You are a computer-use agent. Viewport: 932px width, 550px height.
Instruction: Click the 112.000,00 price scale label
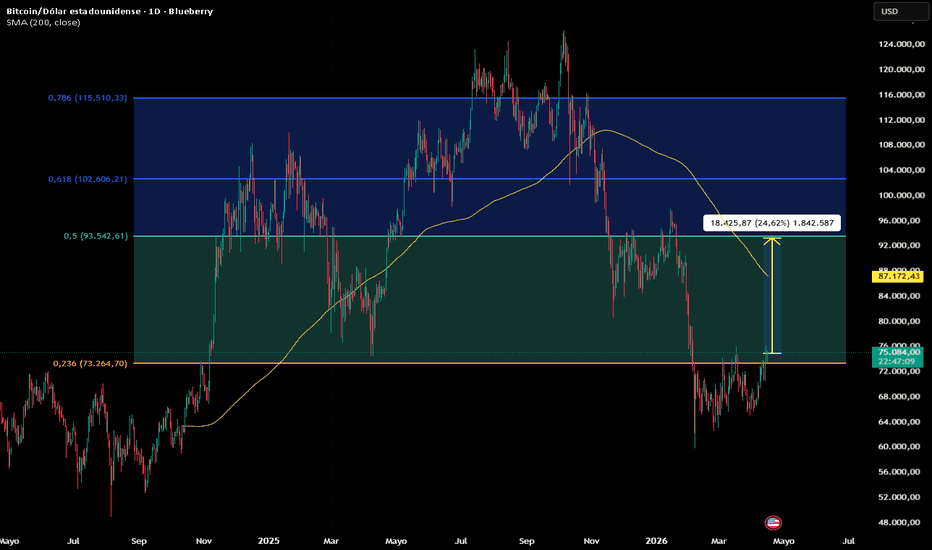point(901,120)
